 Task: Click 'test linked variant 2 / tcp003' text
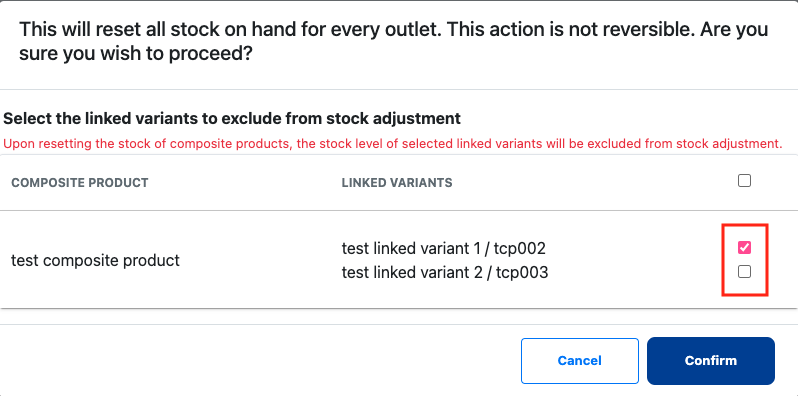445,273
